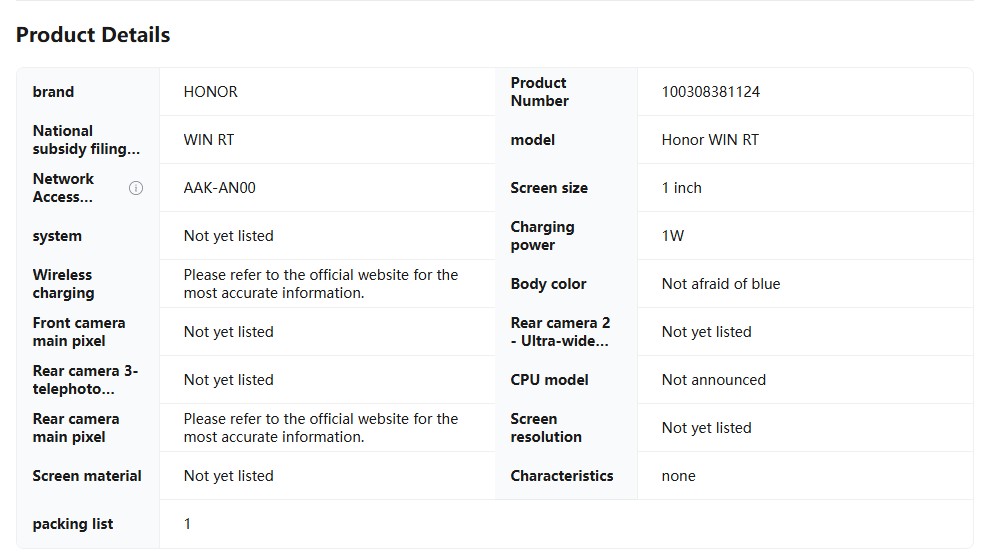Click the Rear camera main pixel website note
Viewport: 986px width, 560px height.
tap(320, 428)
